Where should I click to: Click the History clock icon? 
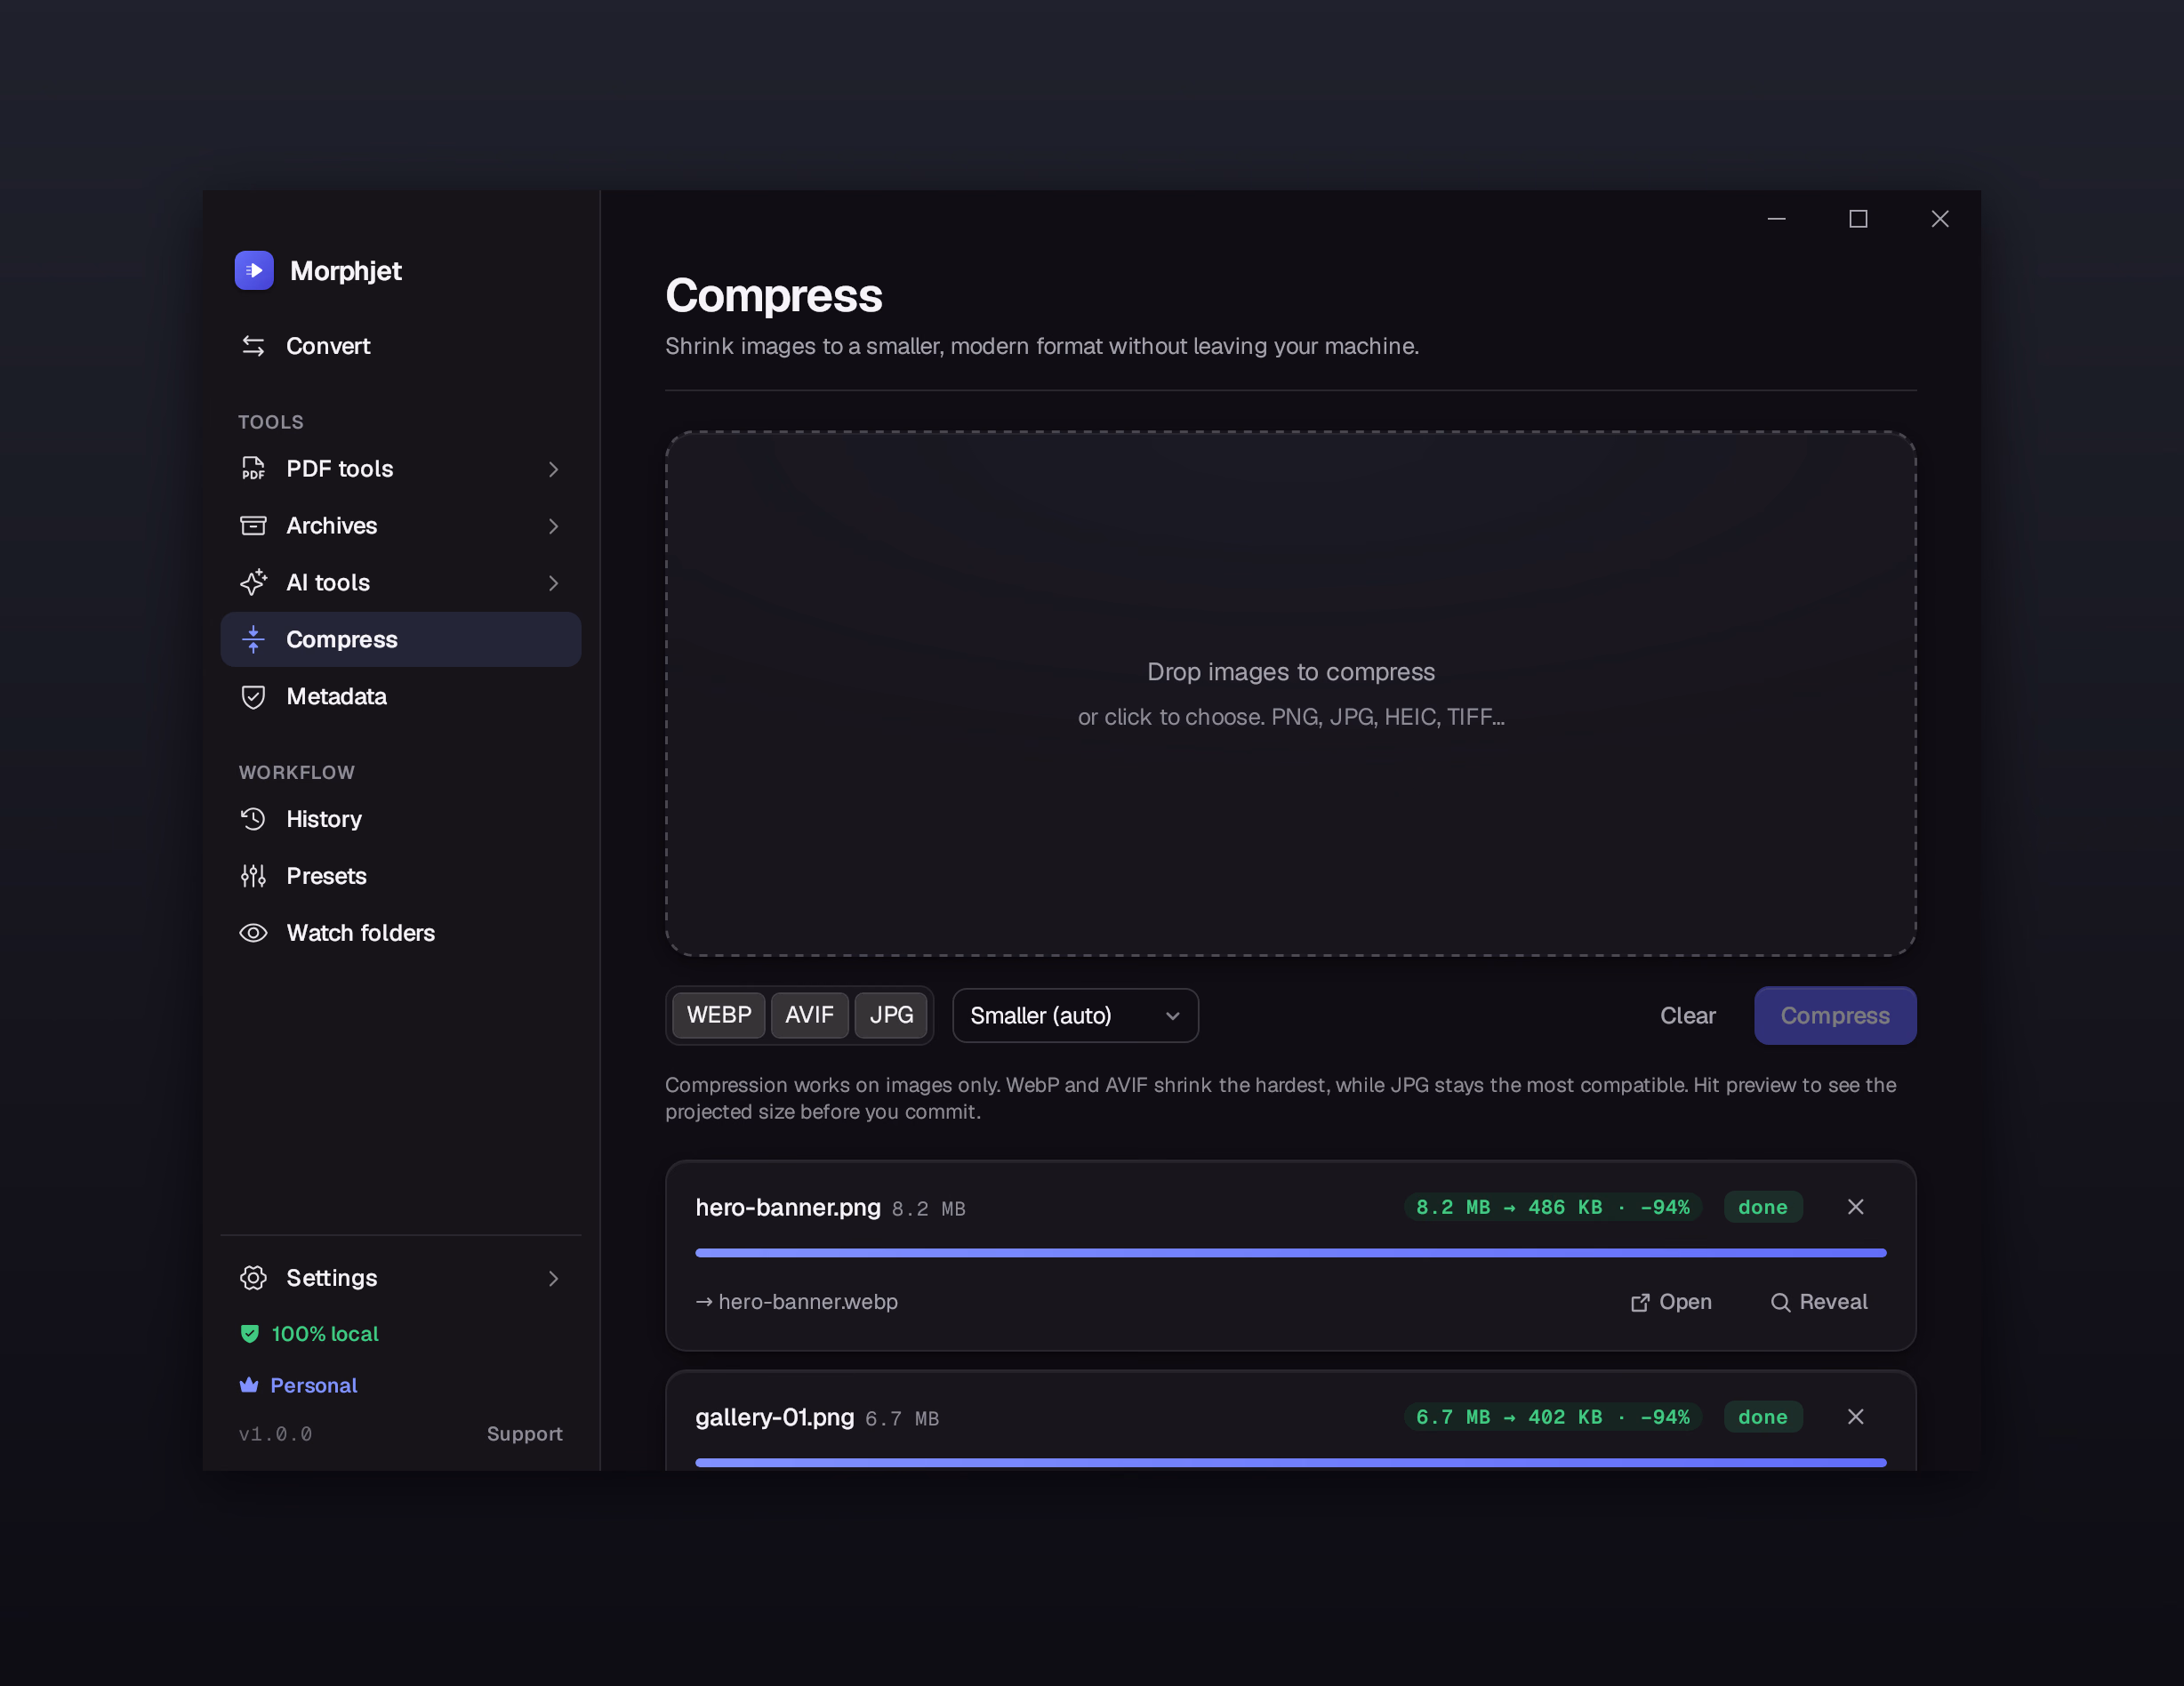pos(253,819)
